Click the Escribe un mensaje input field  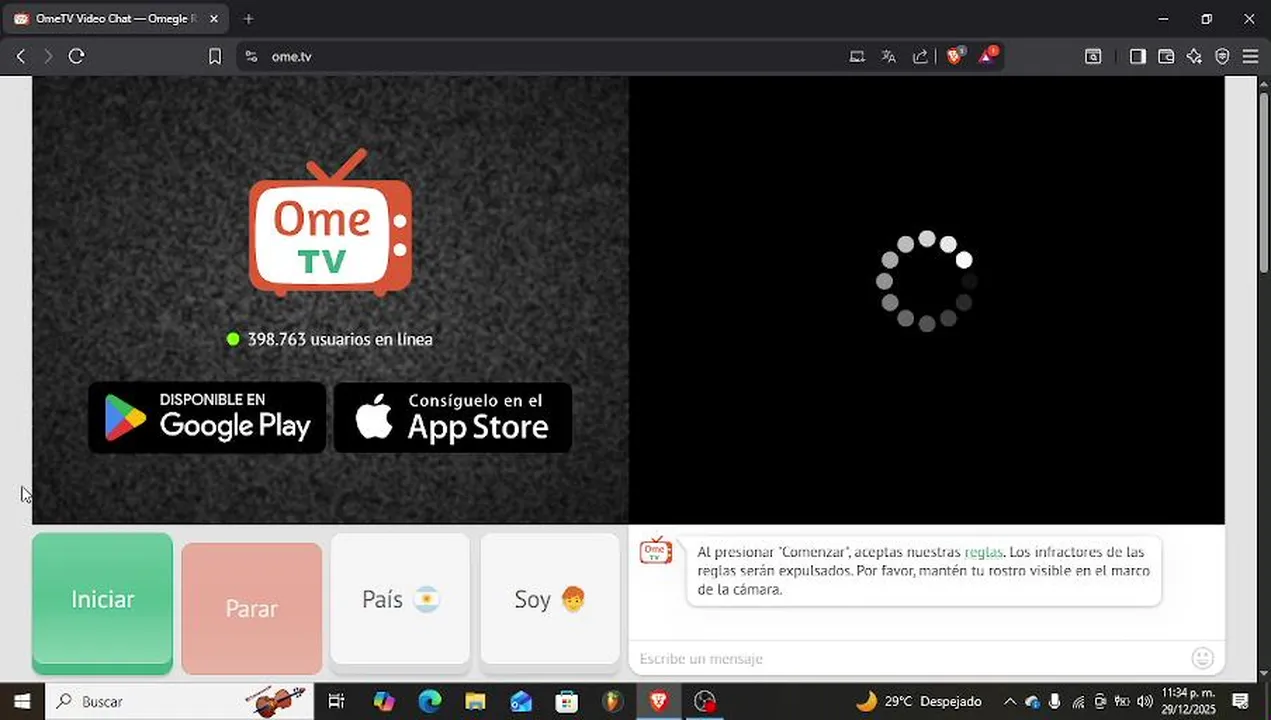coord(910,658)
